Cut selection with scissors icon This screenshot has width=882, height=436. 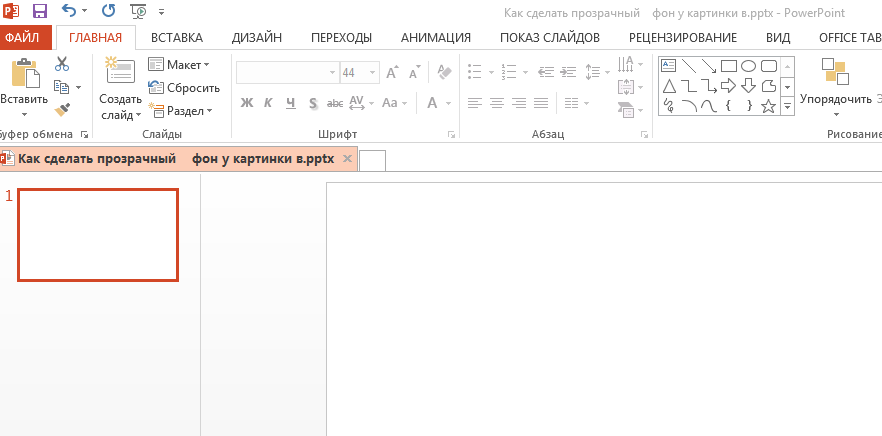pos(62,64)
